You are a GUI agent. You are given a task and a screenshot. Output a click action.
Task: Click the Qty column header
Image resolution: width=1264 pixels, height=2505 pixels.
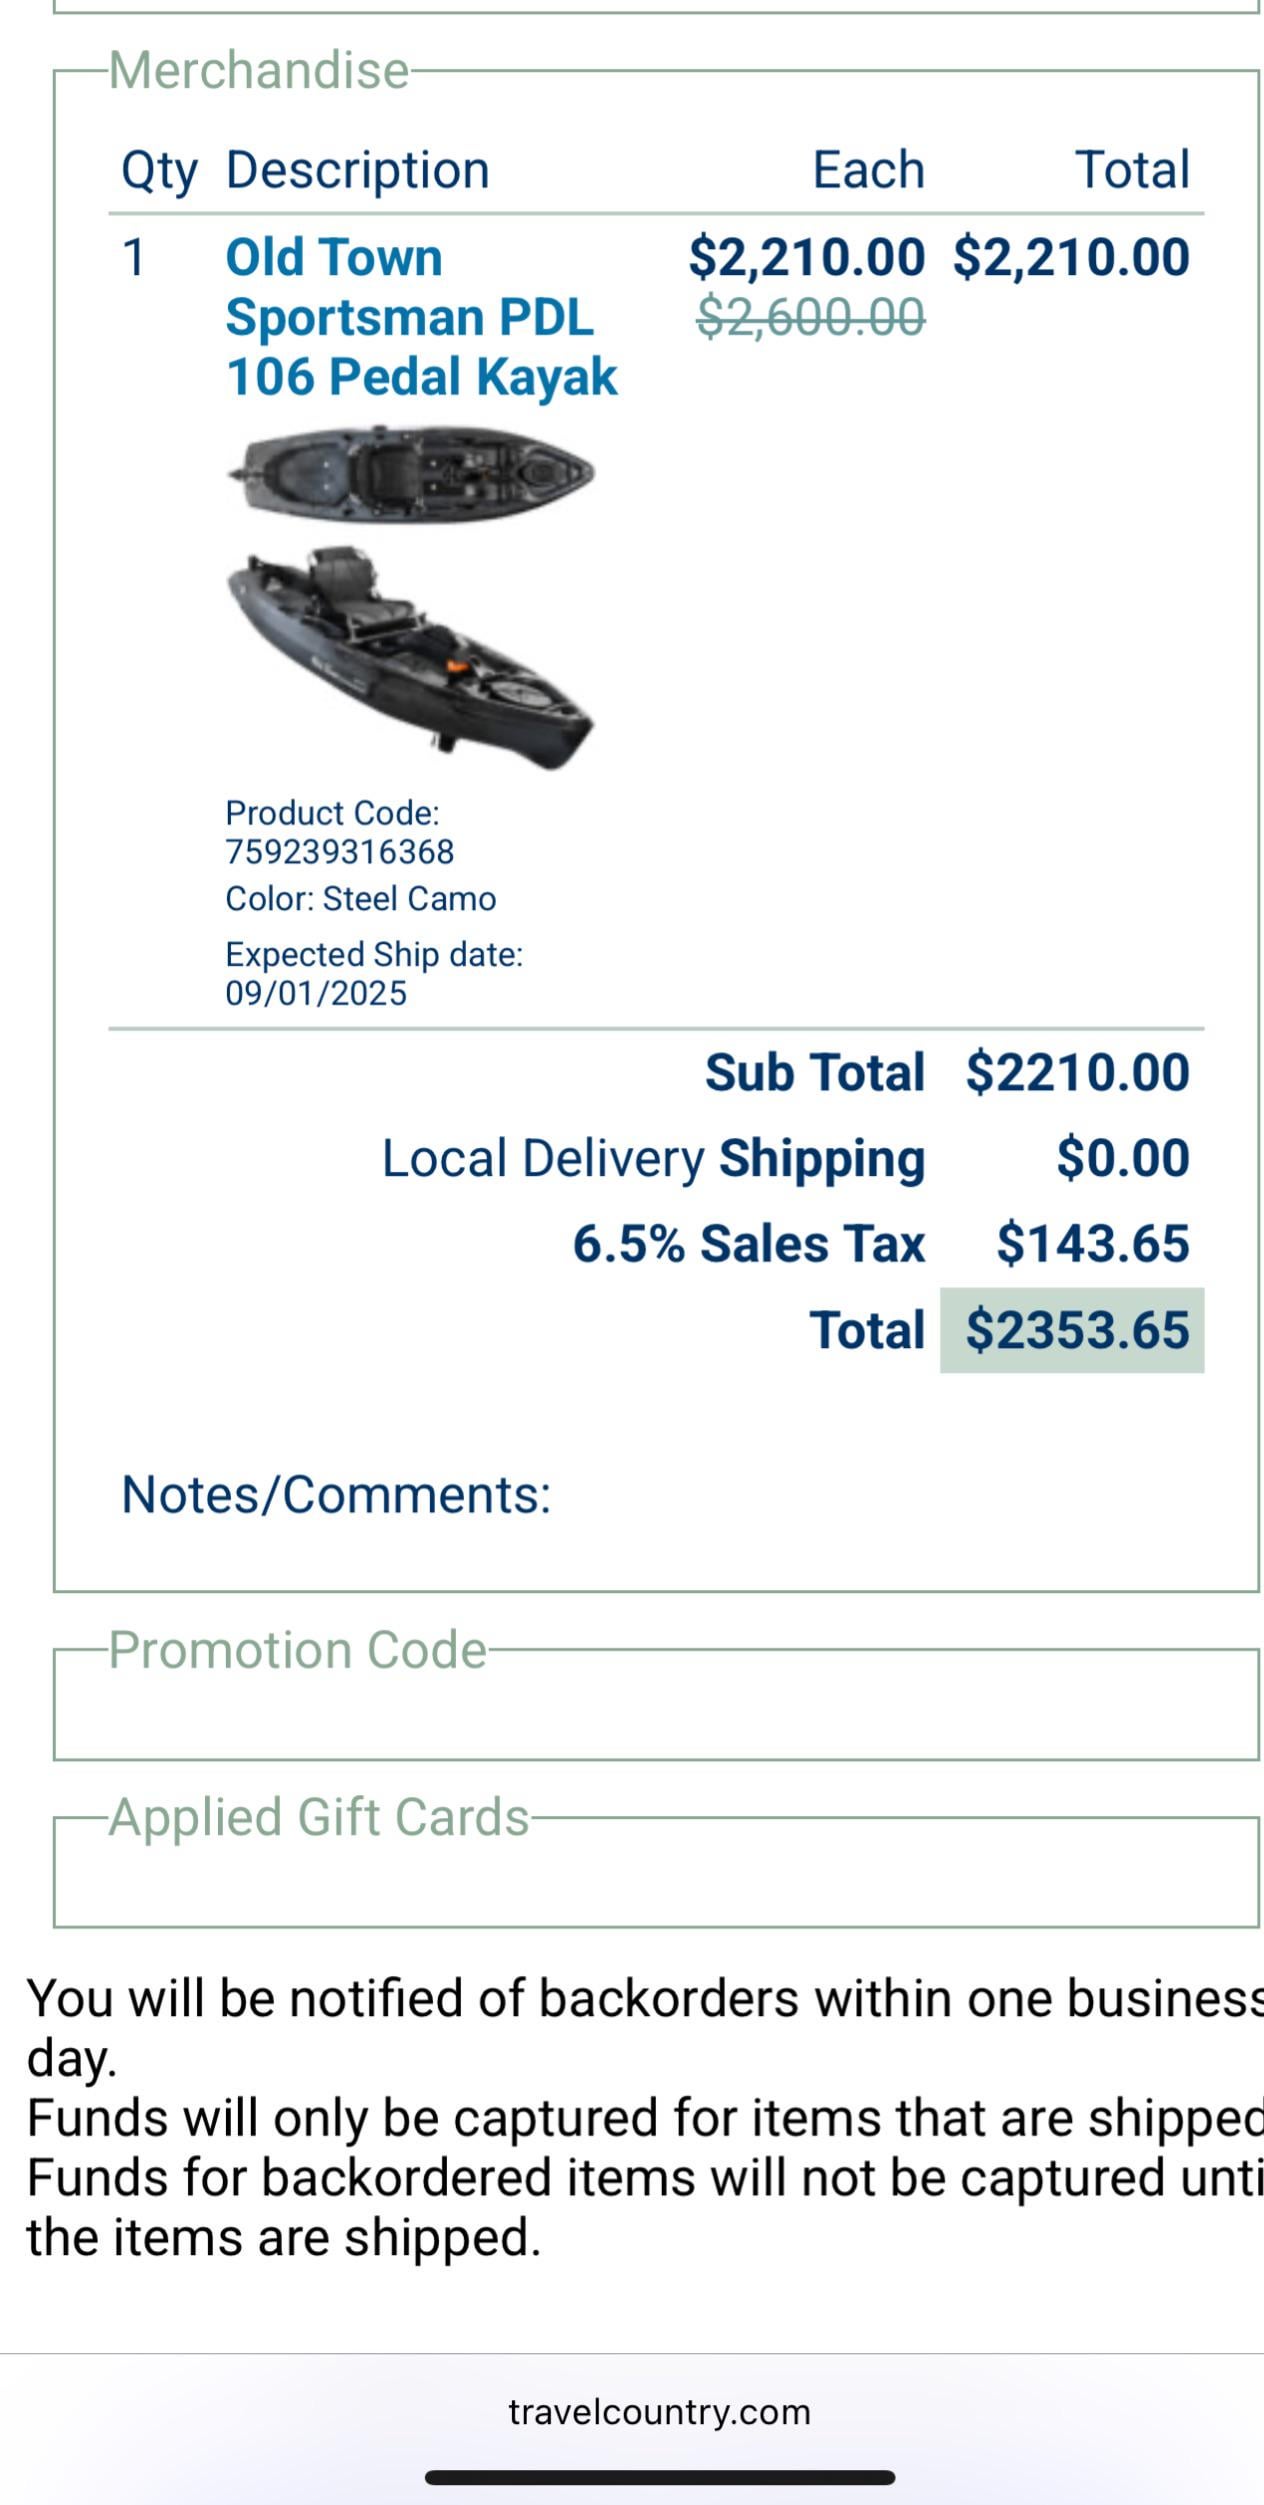click(x=159, y=171)
